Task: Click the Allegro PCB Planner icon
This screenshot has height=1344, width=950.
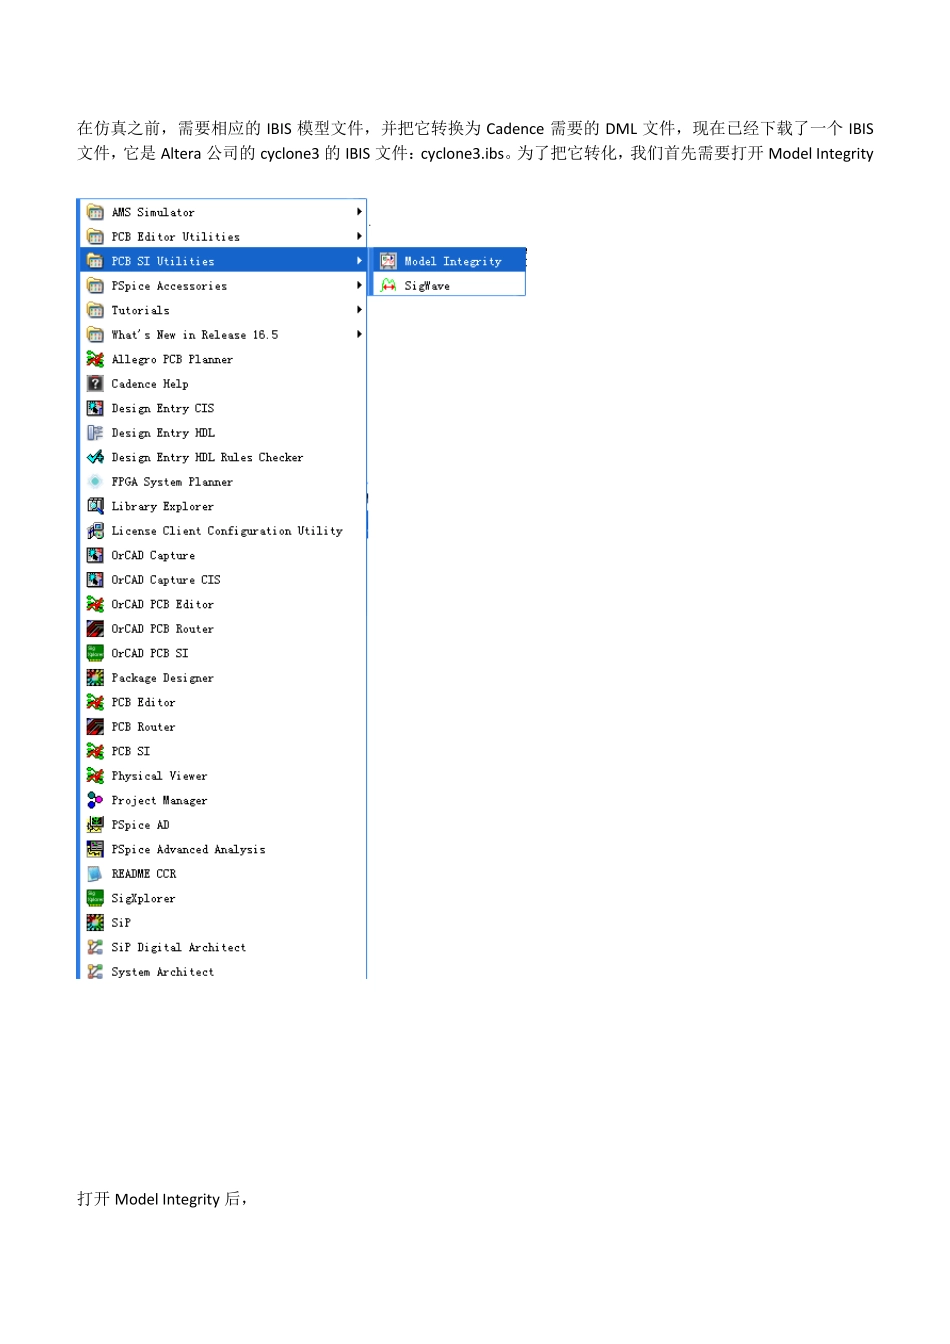Action: (95, 359)
